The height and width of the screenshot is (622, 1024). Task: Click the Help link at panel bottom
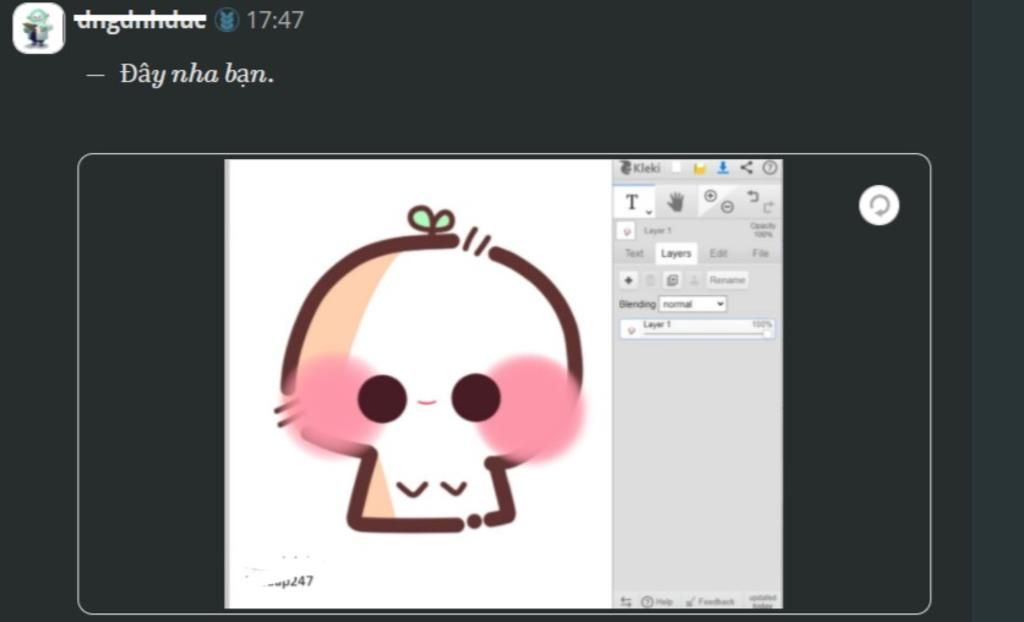657,602
